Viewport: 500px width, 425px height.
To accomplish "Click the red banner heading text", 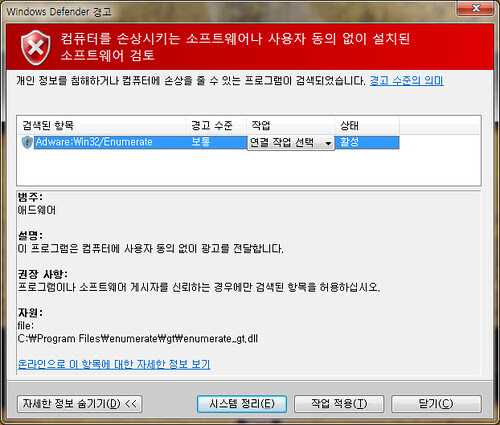I will [235, 47].
